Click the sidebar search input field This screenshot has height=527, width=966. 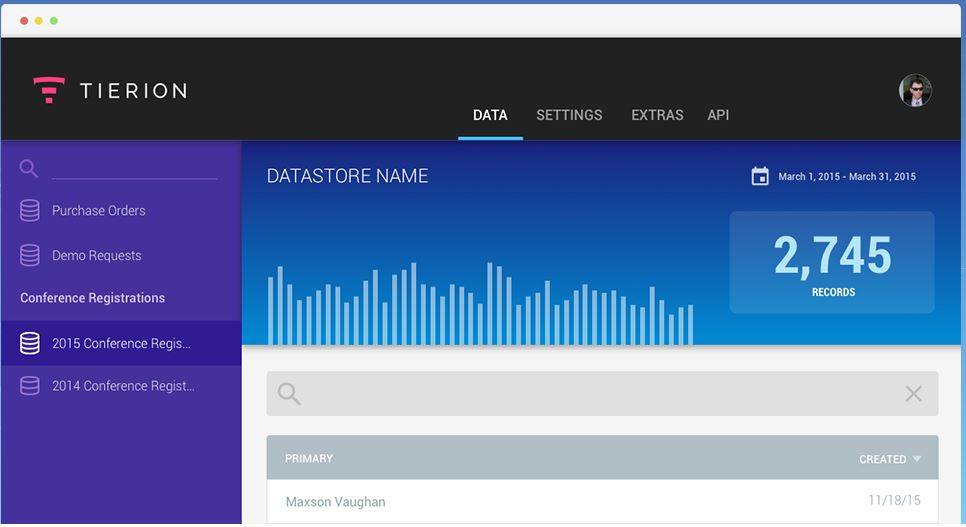tap(134, 168)
